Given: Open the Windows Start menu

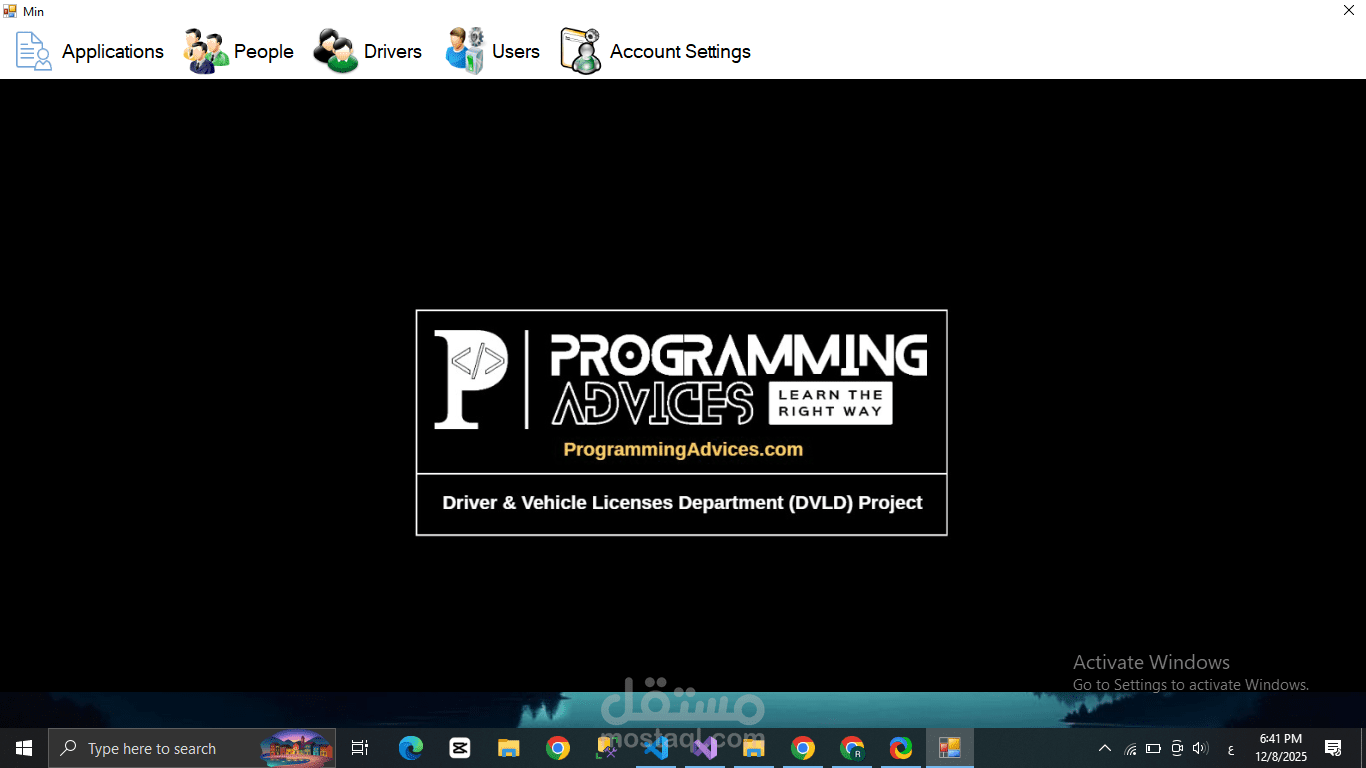Looking at the screenshot, I should coord(24,748).
